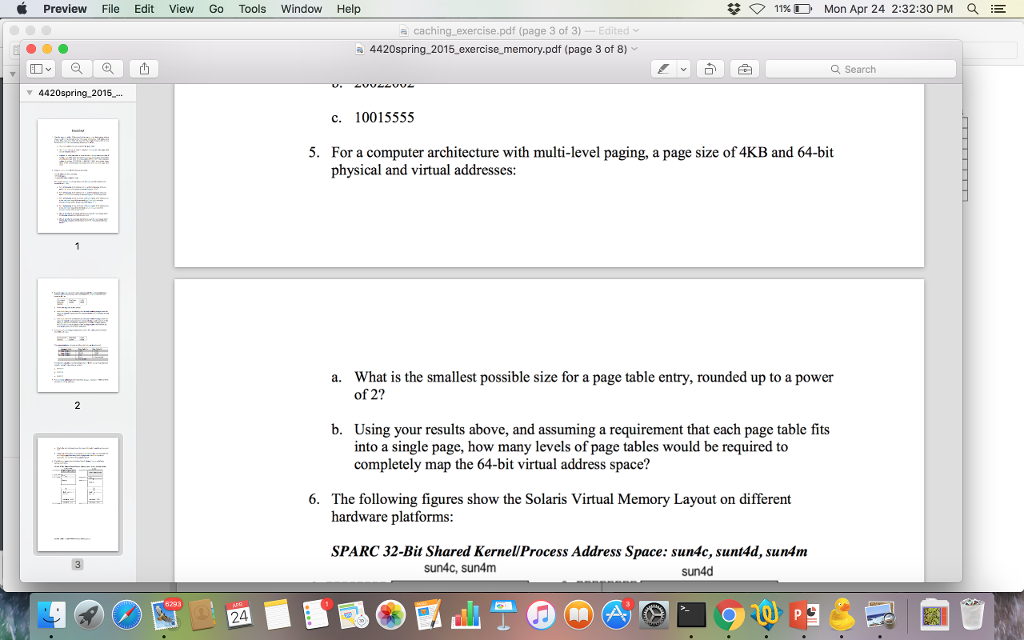Viewport: 1024px width, 640px height.
Task: Open the Share sheet icon
Action: pyautogui.click(x=144, y=68)
